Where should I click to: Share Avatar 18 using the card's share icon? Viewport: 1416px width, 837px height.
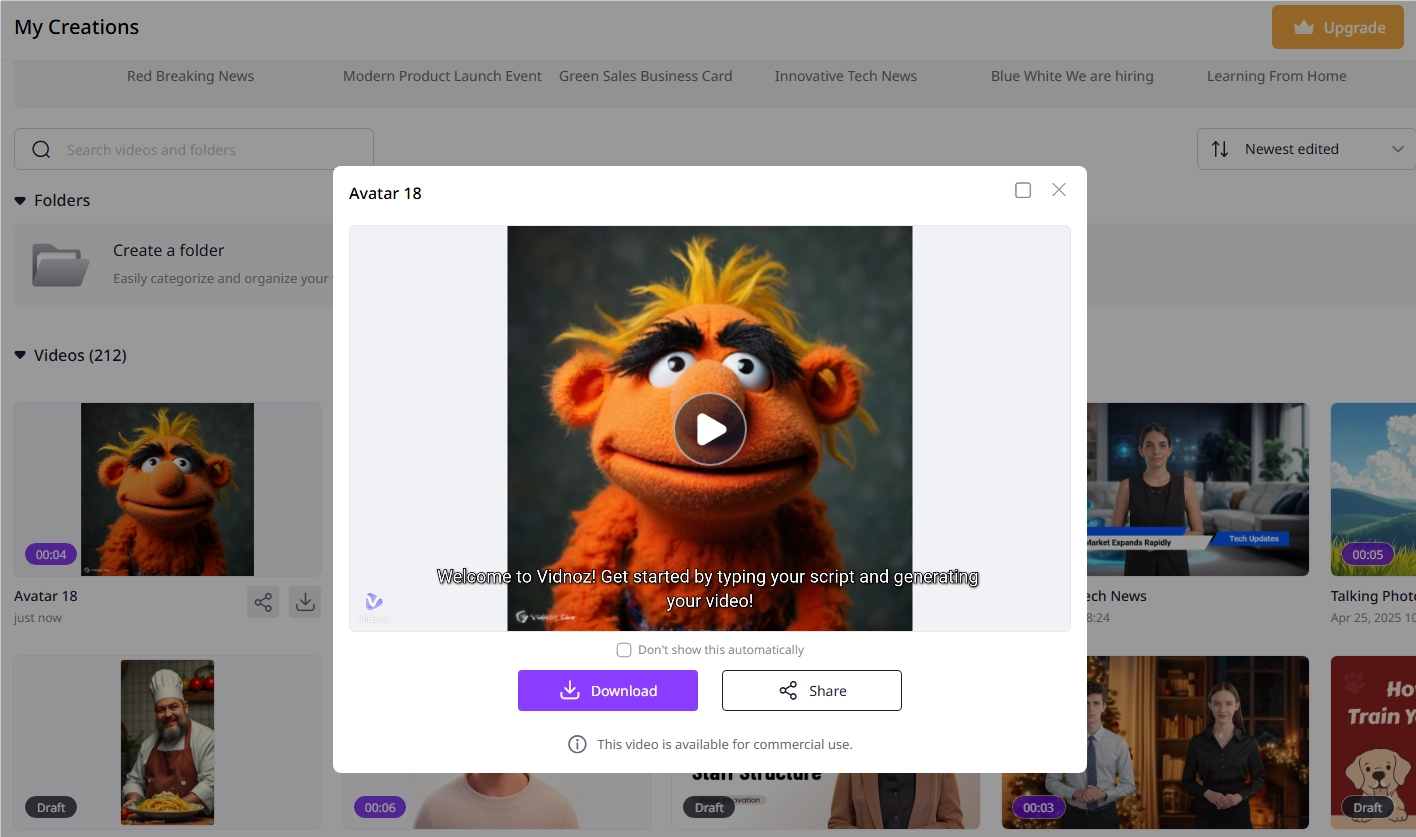(x=263, y=601)
